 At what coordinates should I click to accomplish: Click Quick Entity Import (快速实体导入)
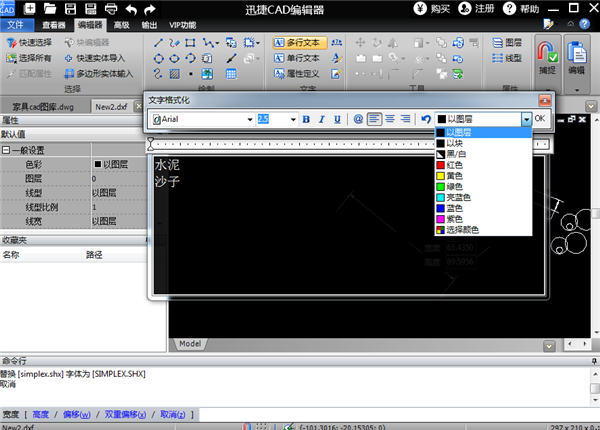click(x=95, y=58)
